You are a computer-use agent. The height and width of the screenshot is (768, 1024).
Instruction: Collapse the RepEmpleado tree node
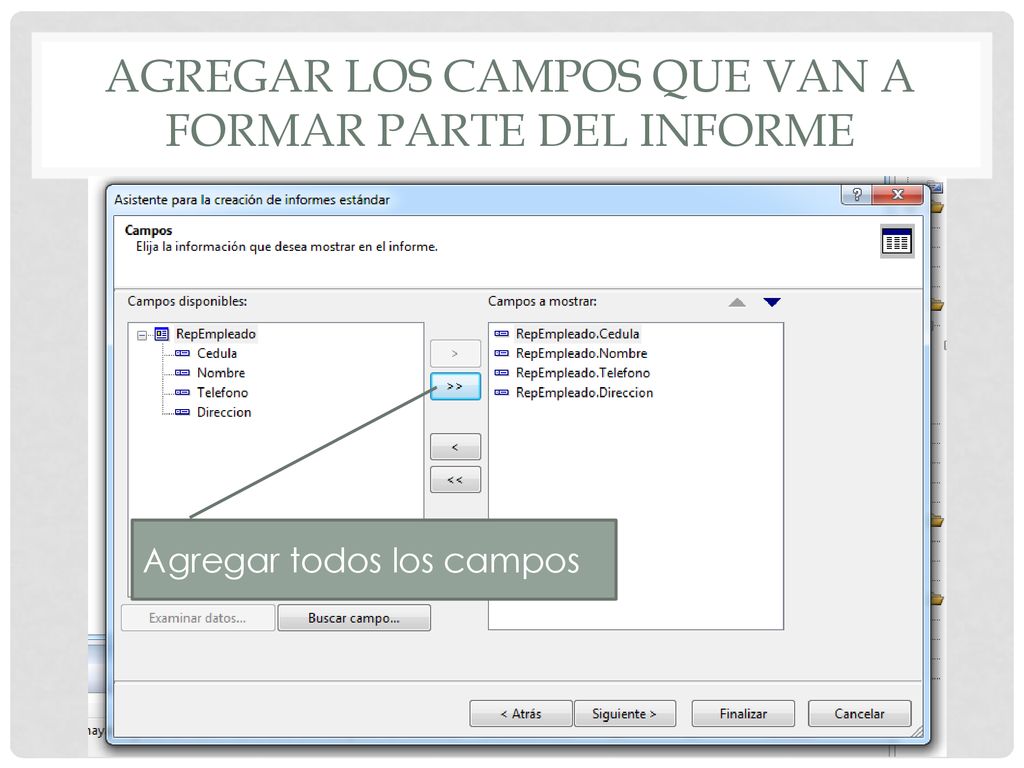142,335
